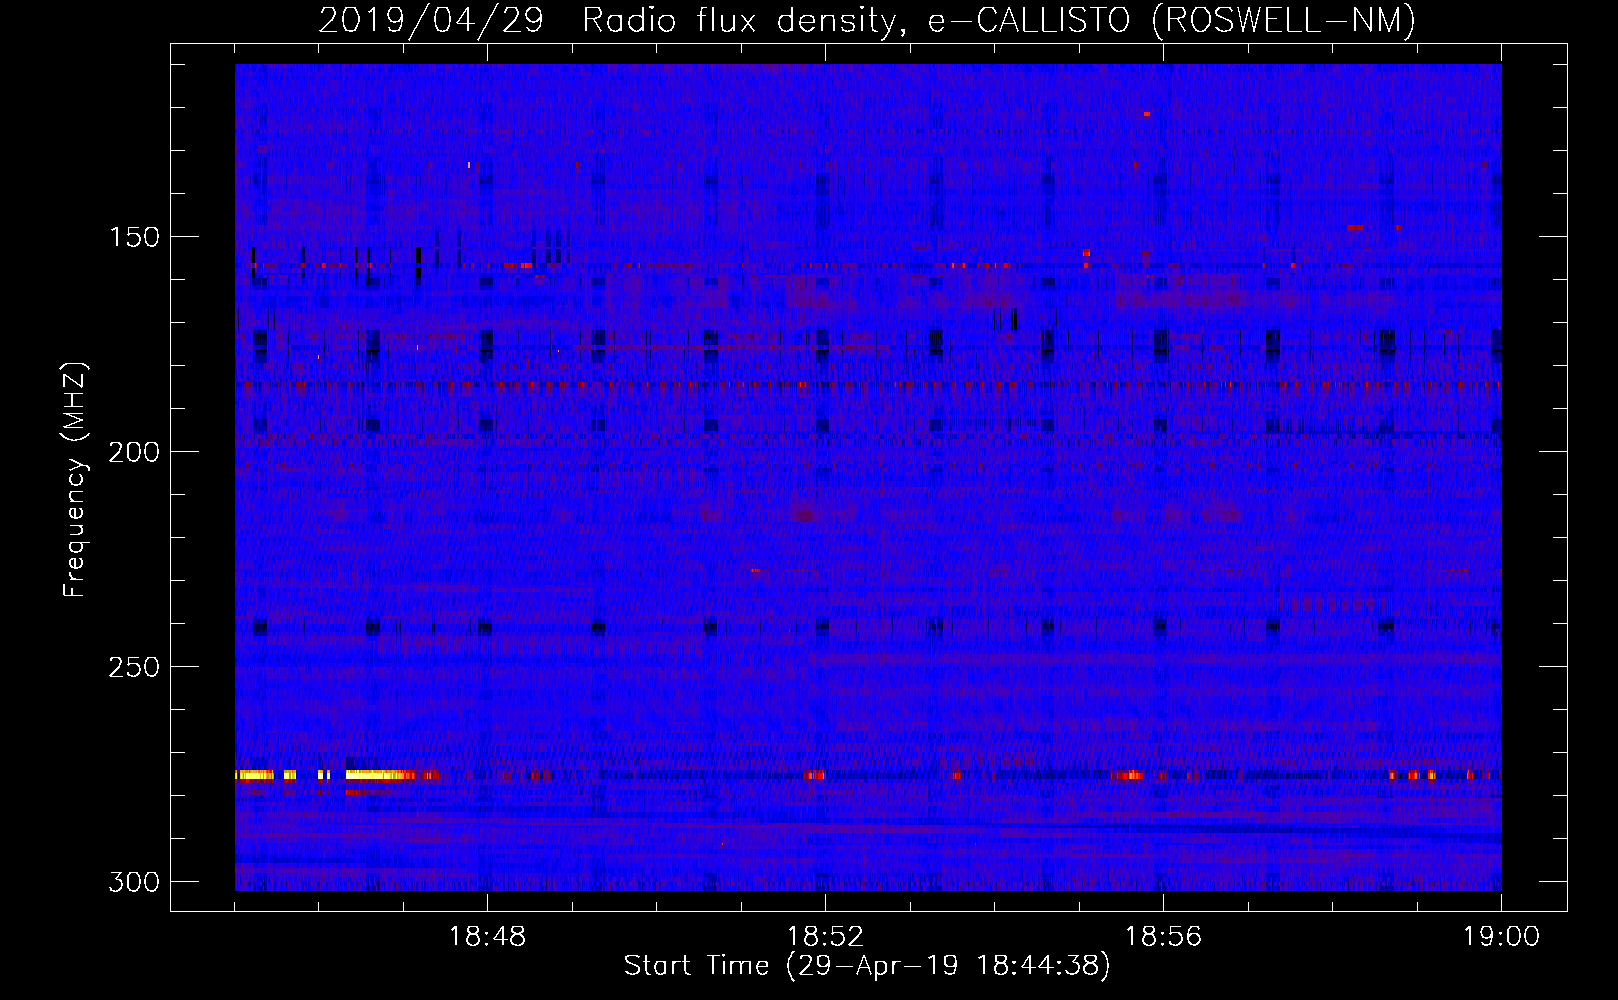1618x1000 pixels.
Task: Click the 200 frequency tick label
Action: click(134, 452)
